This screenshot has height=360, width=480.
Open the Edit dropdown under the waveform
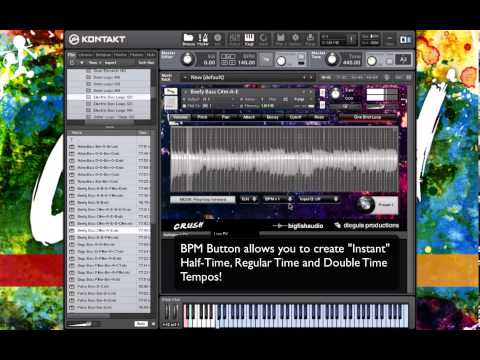coord(249,199)
